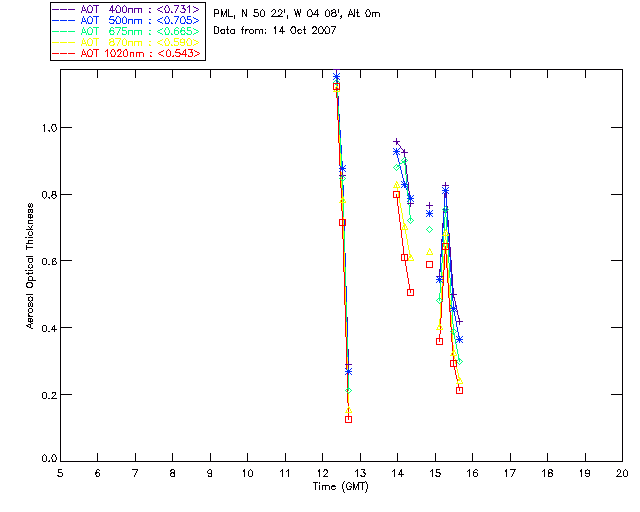Click the red dashed line sample in legend
640x512 pixels.
click(x=64, y=54)
